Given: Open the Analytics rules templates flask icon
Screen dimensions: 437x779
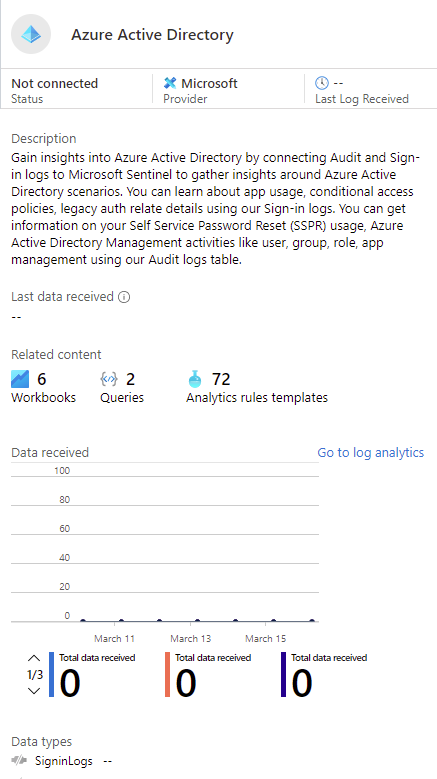Looking at the screenshot, I should coord(195,379).
